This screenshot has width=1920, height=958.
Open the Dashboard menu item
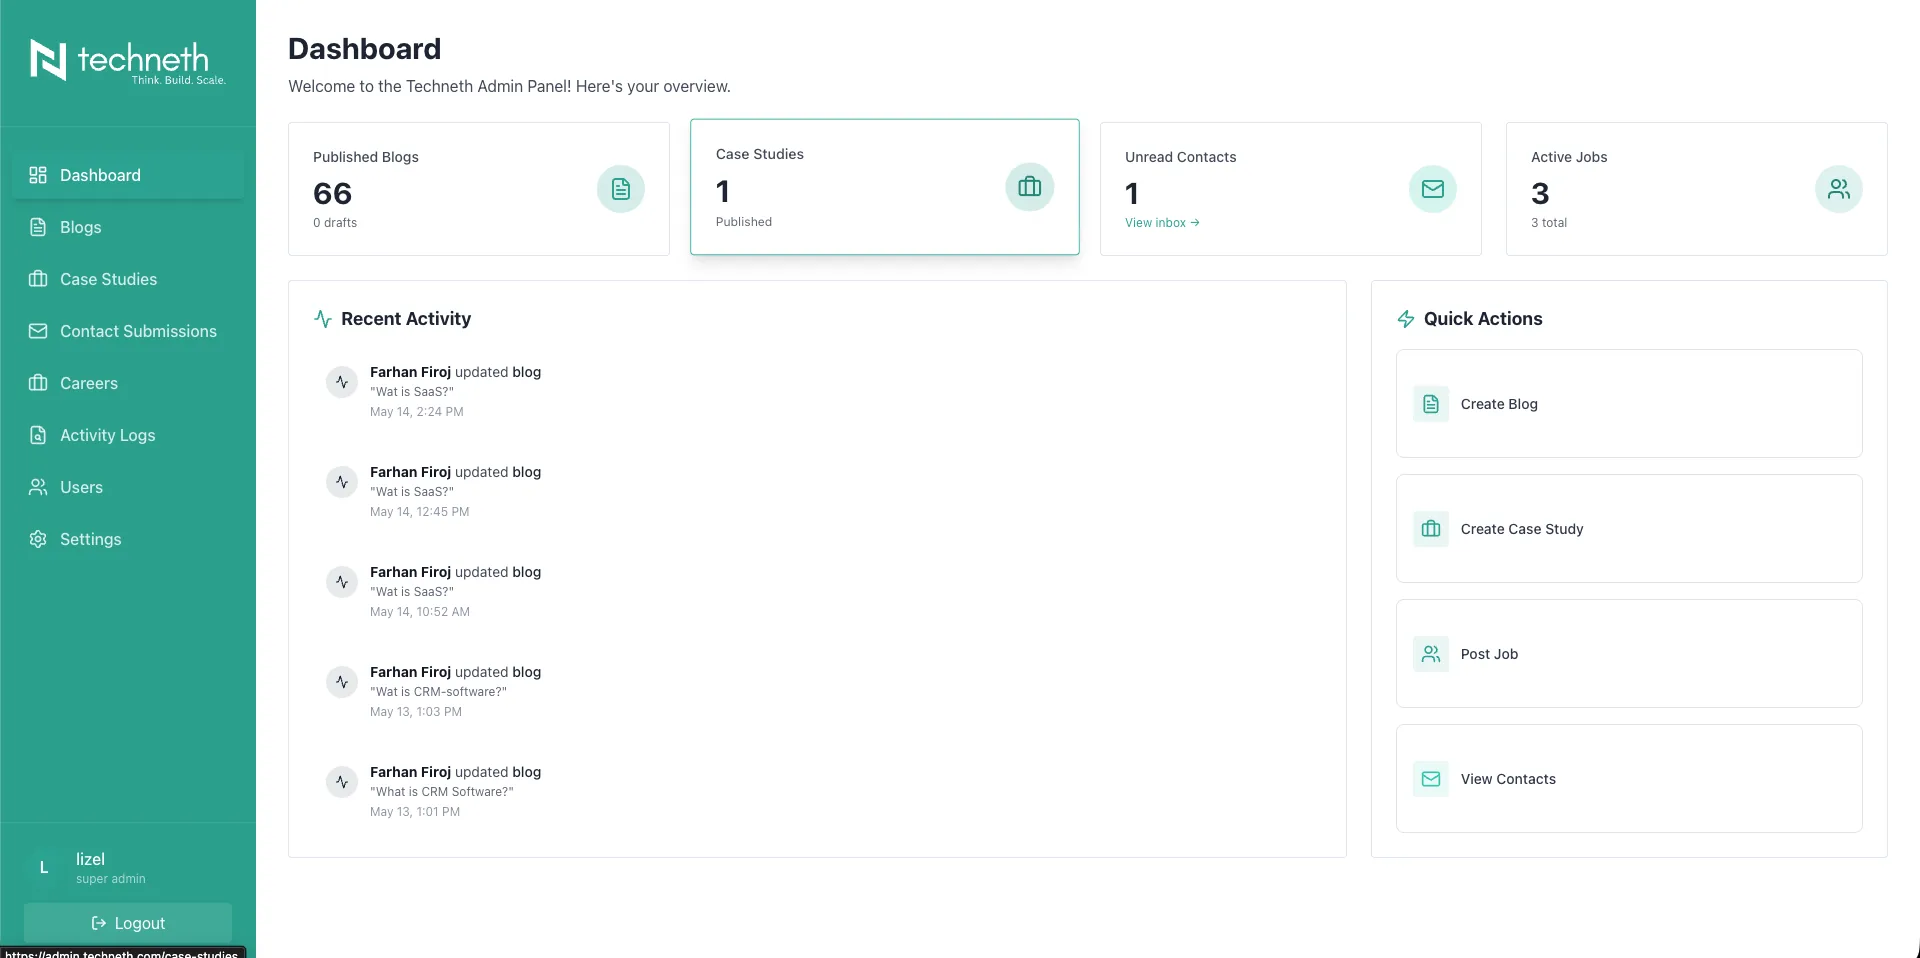coord(128,175)
